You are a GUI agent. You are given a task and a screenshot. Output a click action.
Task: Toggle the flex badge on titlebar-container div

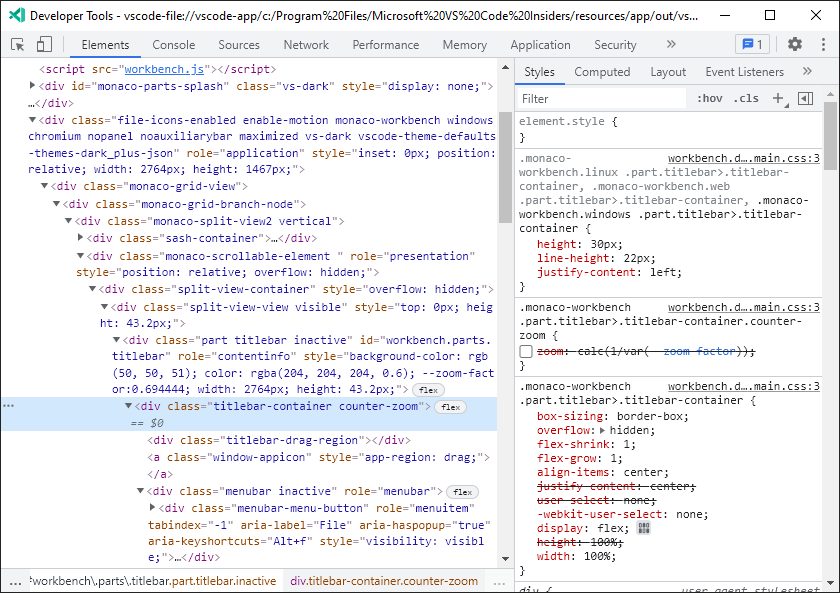[450, 406]
